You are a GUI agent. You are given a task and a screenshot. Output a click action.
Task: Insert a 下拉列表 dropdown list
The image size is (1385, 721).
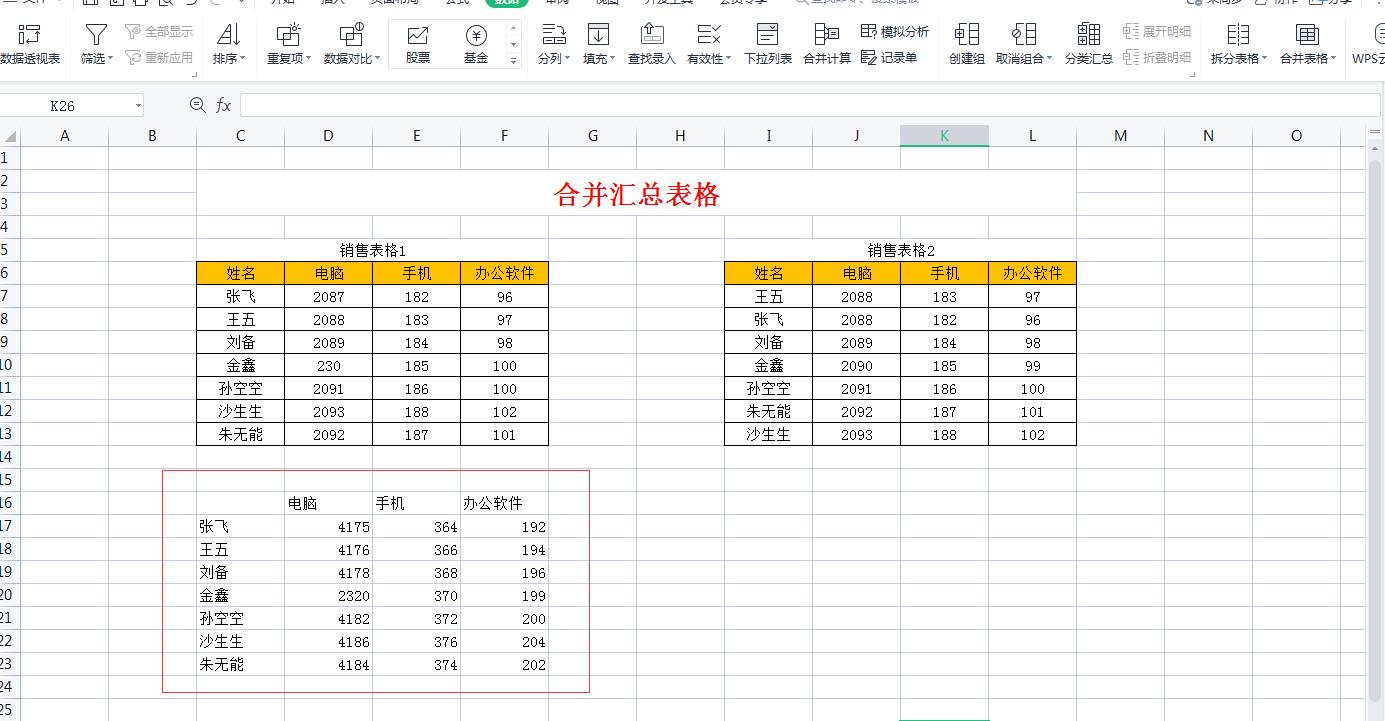[768, 46]
